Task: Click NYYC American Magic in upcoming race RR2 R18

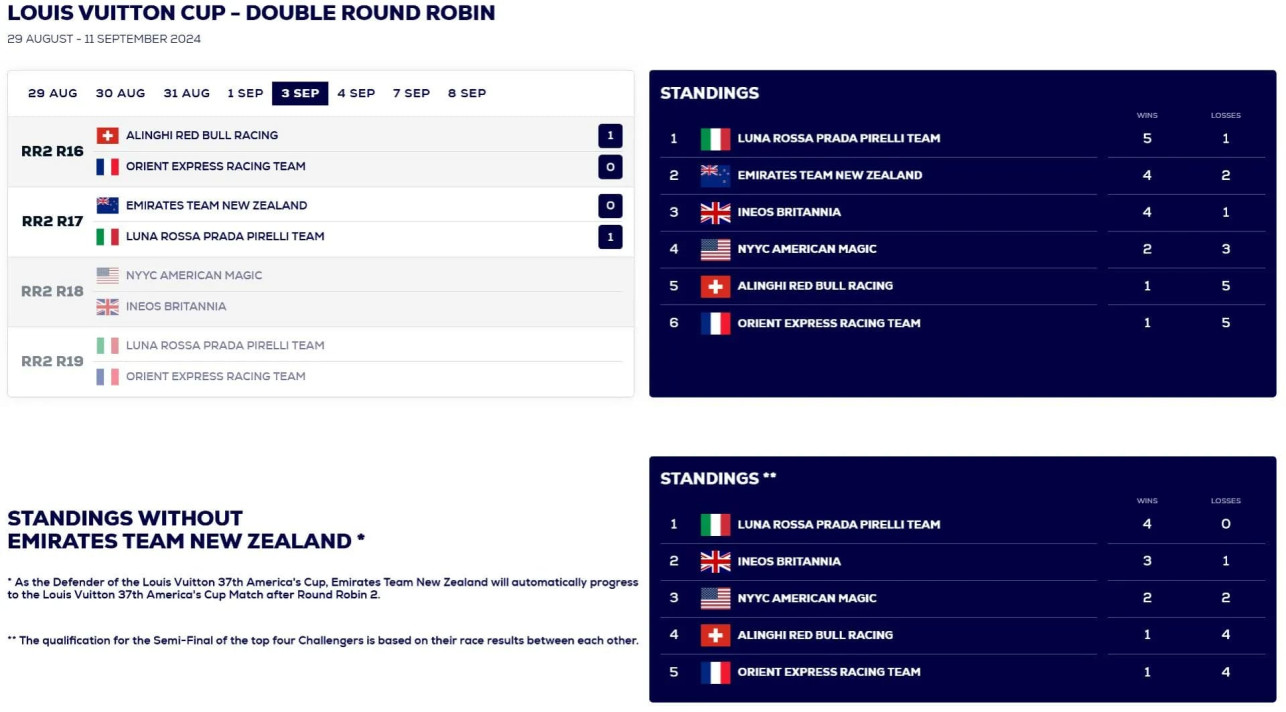Action: click(x=194, y=276)
